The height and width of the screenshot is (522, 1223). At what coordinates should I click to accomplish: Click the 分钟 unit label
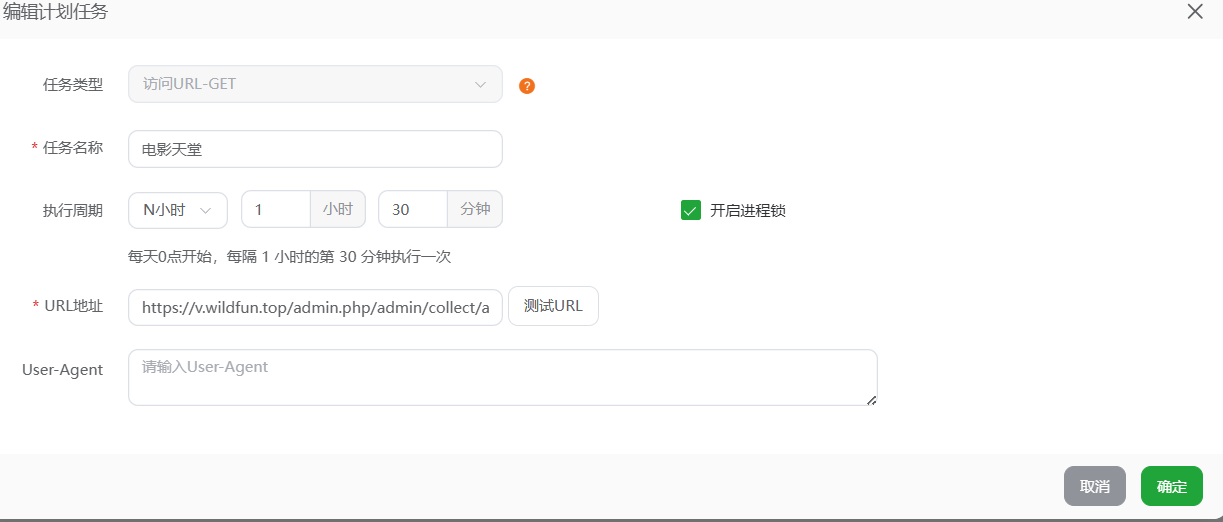[x=475, y=210]
